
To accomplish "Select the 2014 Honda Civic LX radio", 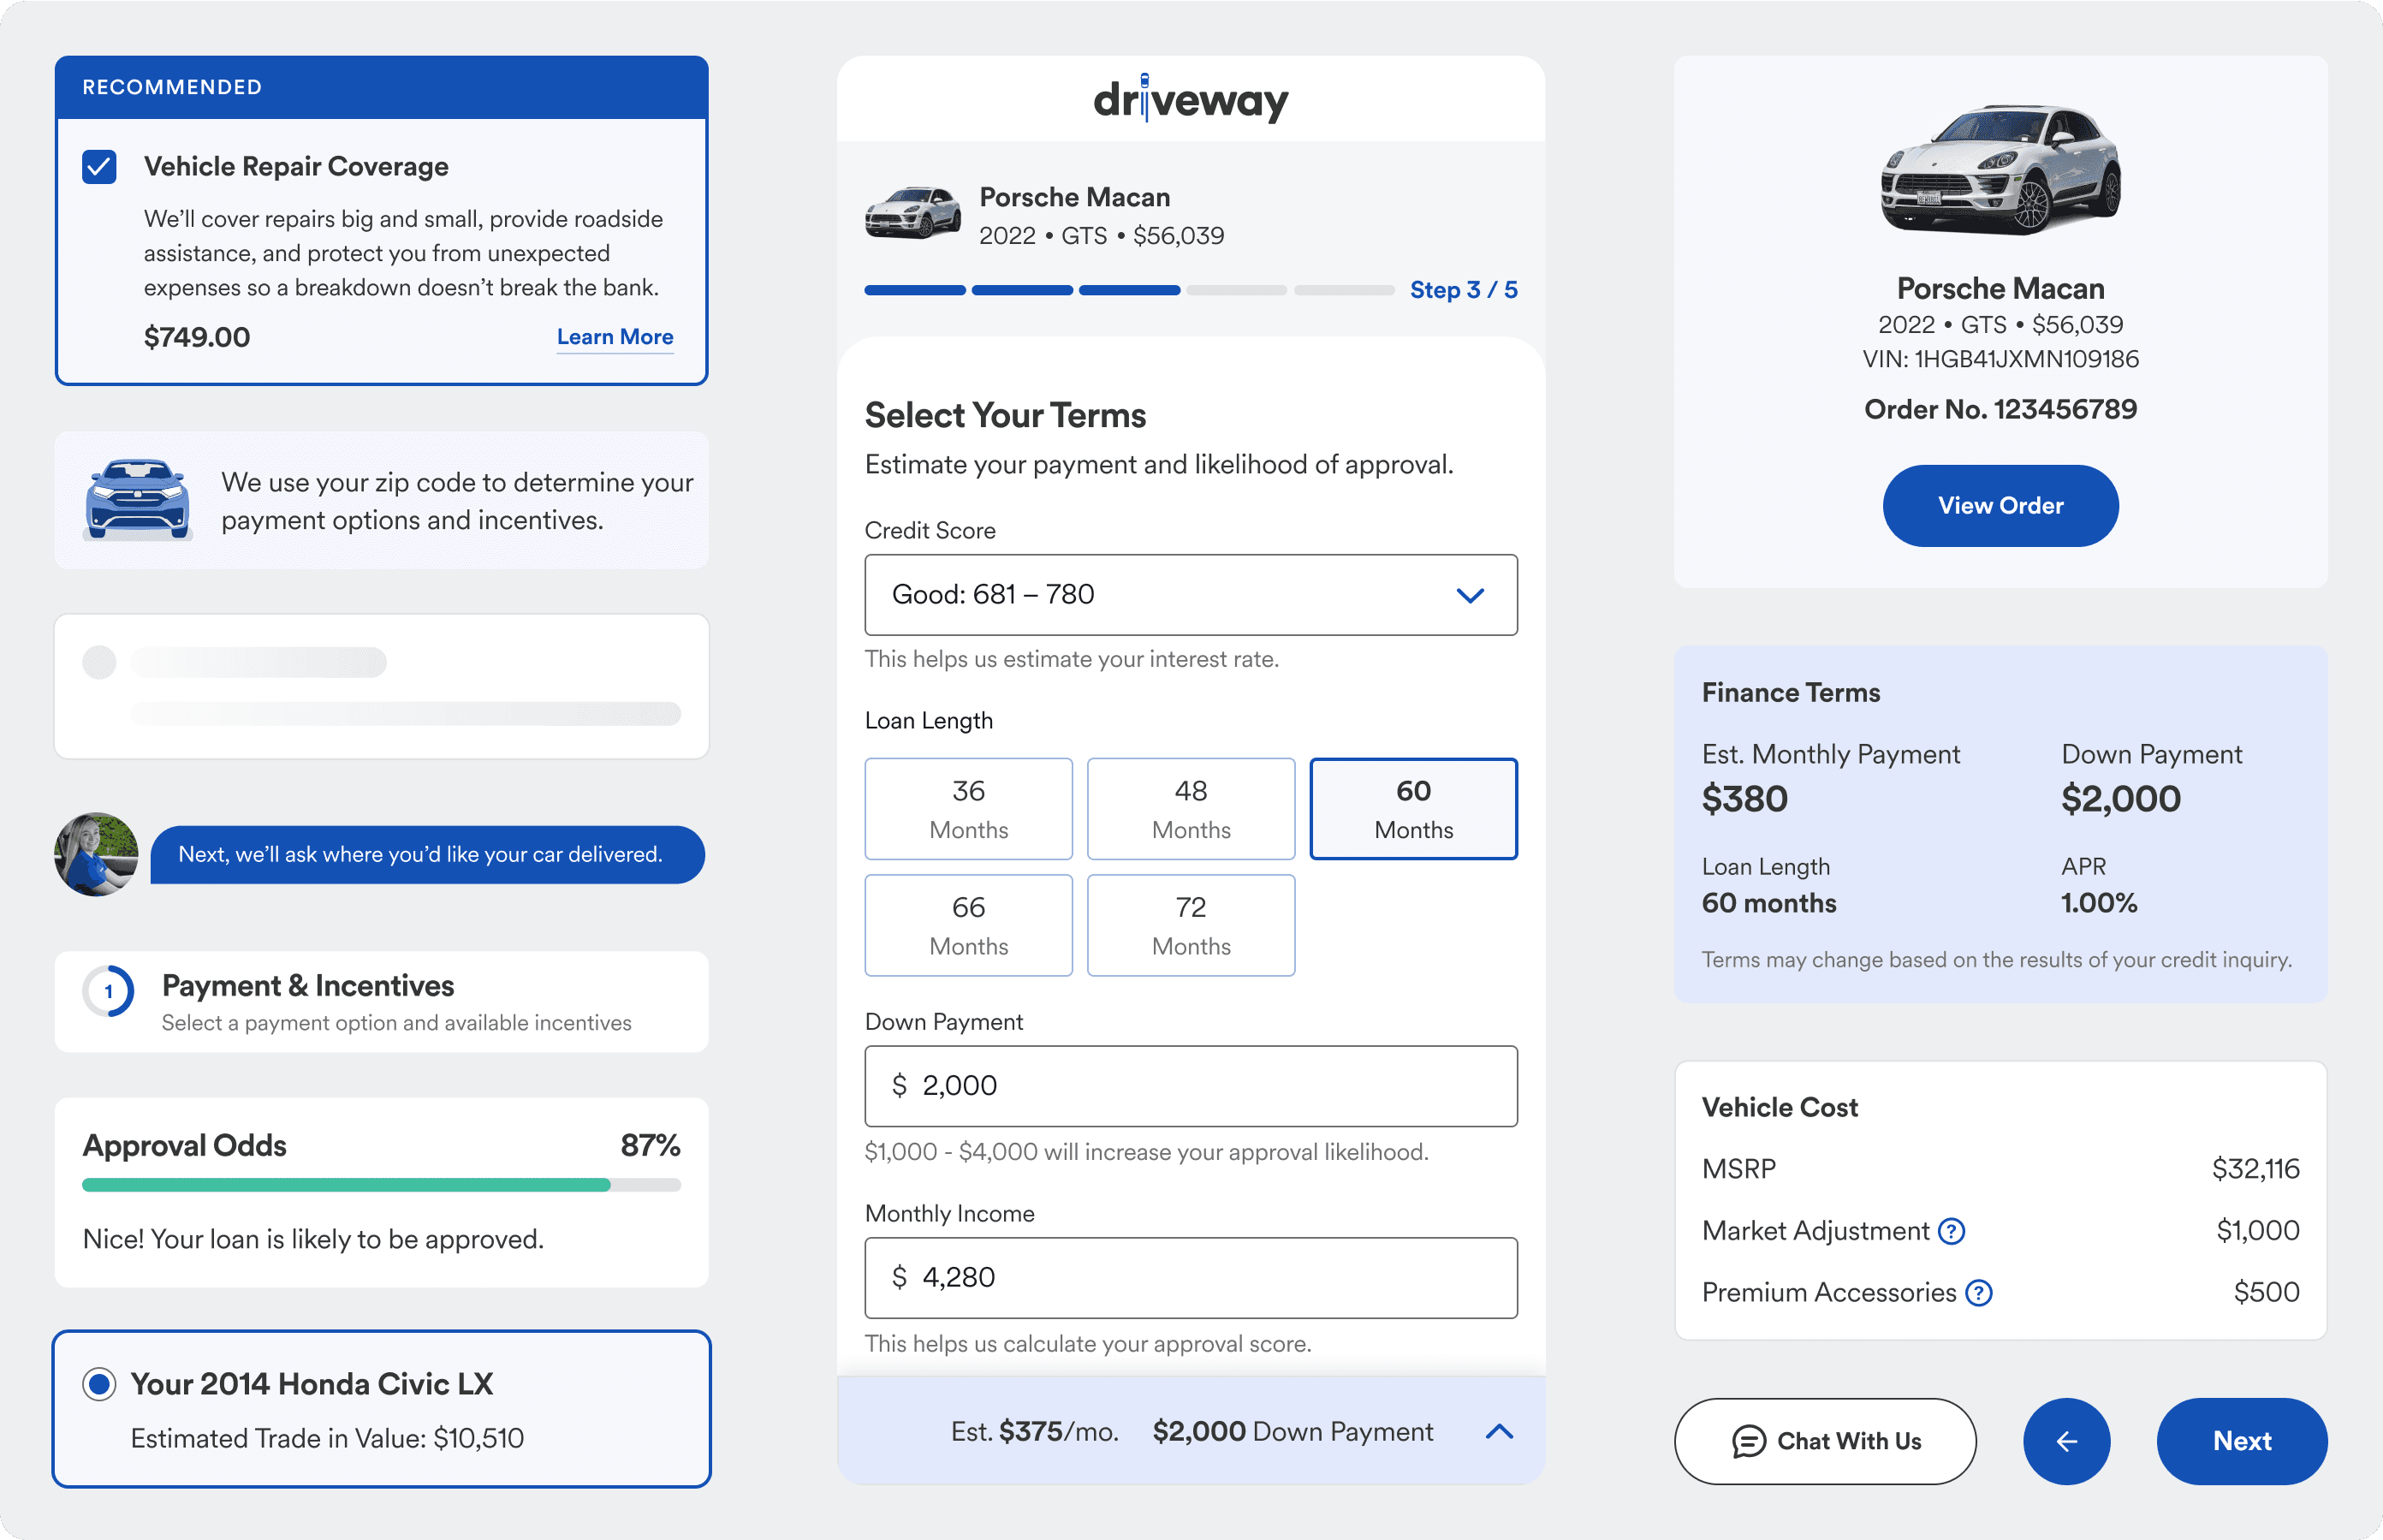I will [x=99, y=1384].
